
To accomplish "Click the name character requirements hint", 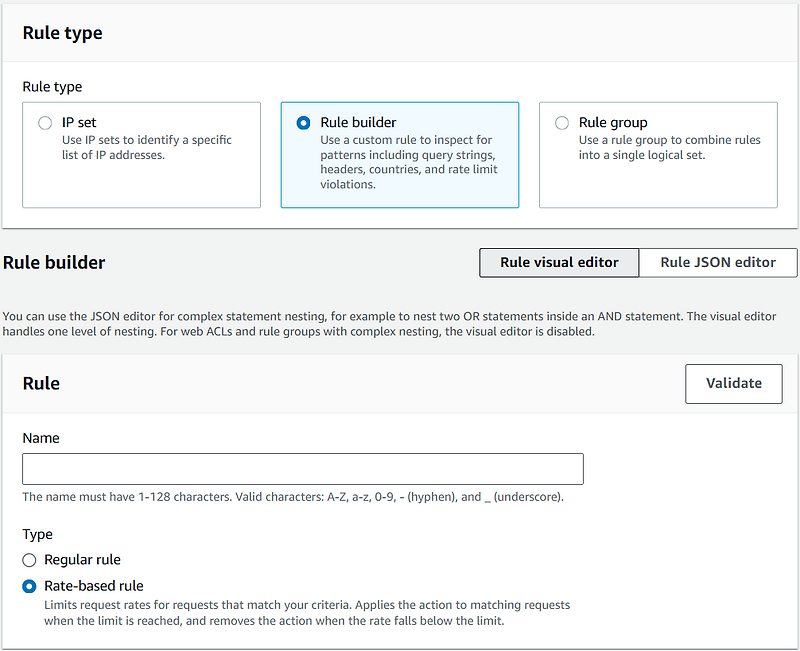I will point(293,497).
